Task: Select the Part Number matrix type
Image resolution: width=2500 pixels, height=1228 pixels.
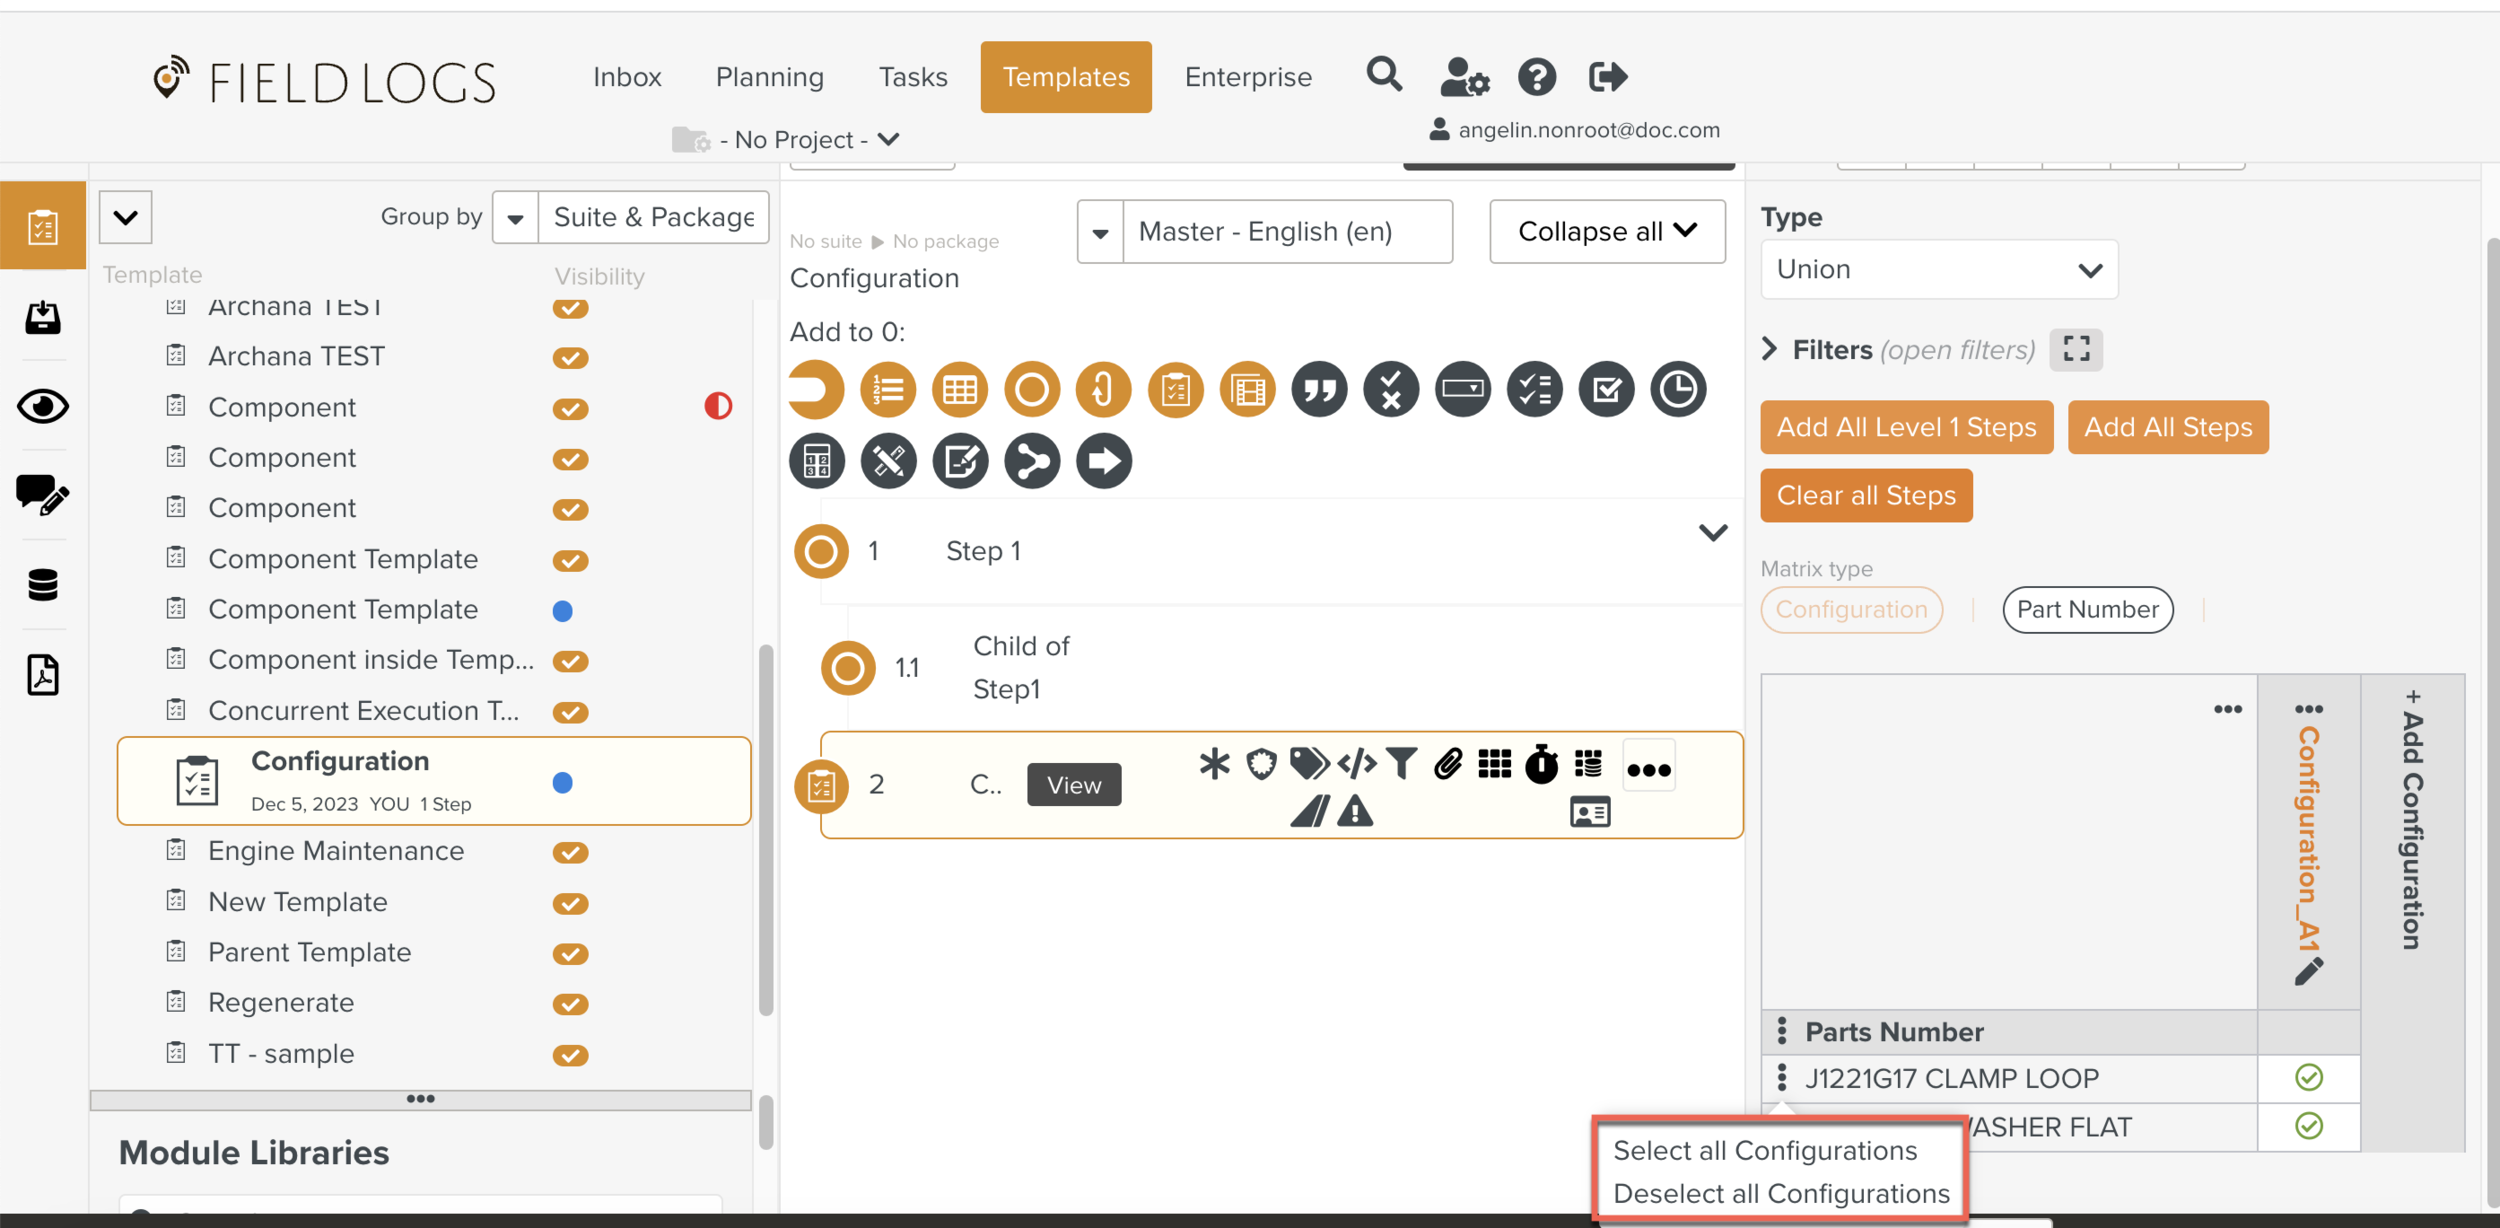Action: click(x=2087, y=609)
